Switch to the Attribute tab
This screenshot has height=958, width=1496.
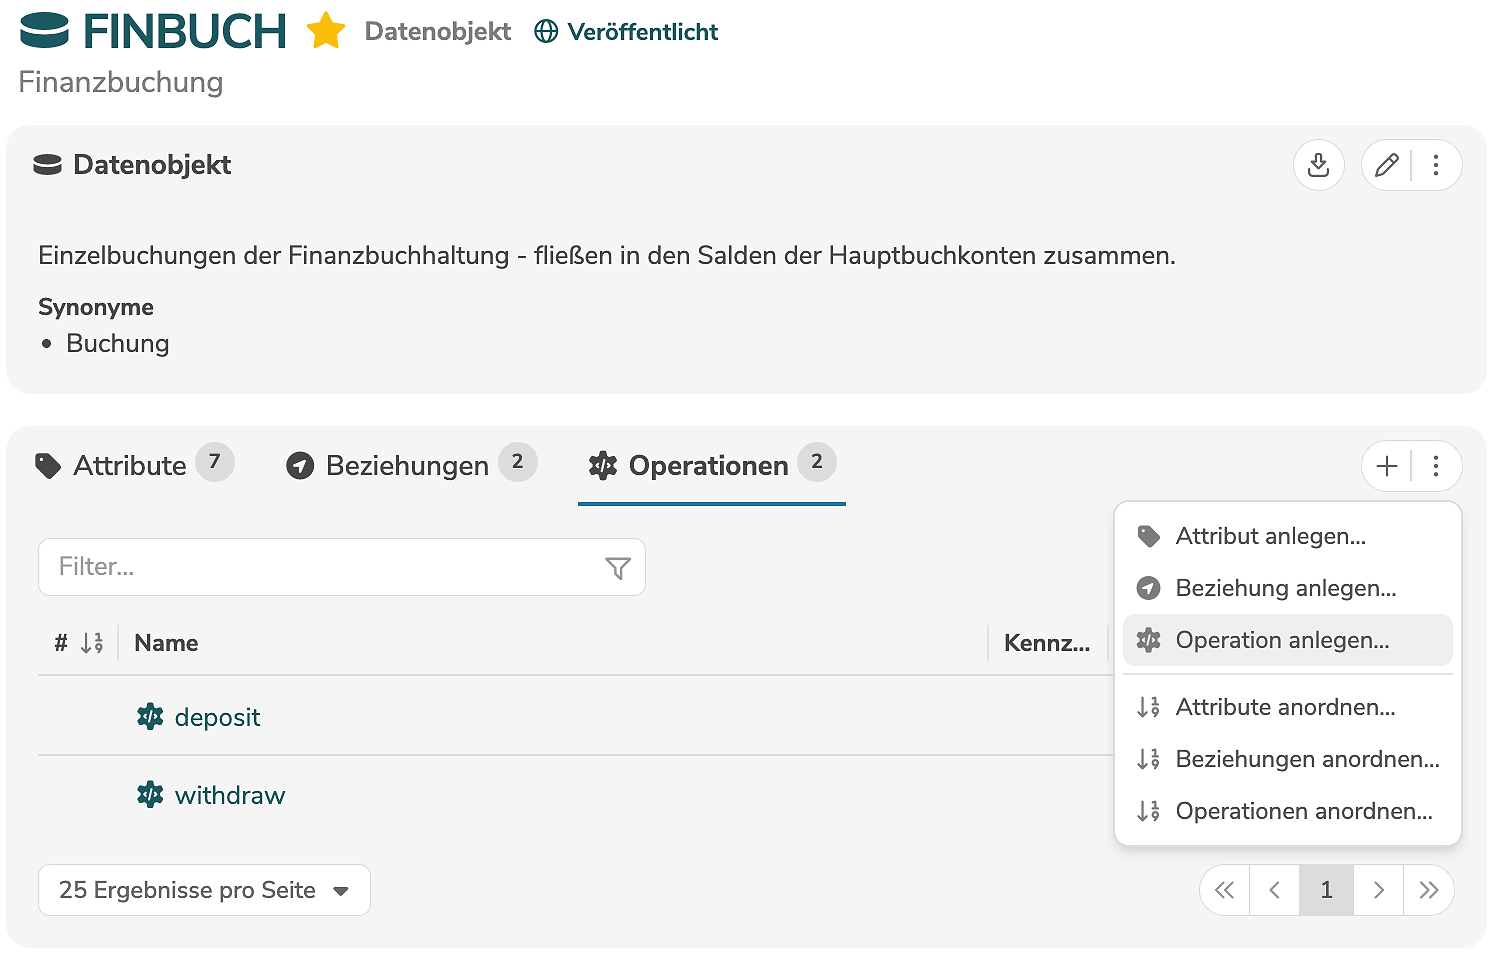click(x=130, y=465)
